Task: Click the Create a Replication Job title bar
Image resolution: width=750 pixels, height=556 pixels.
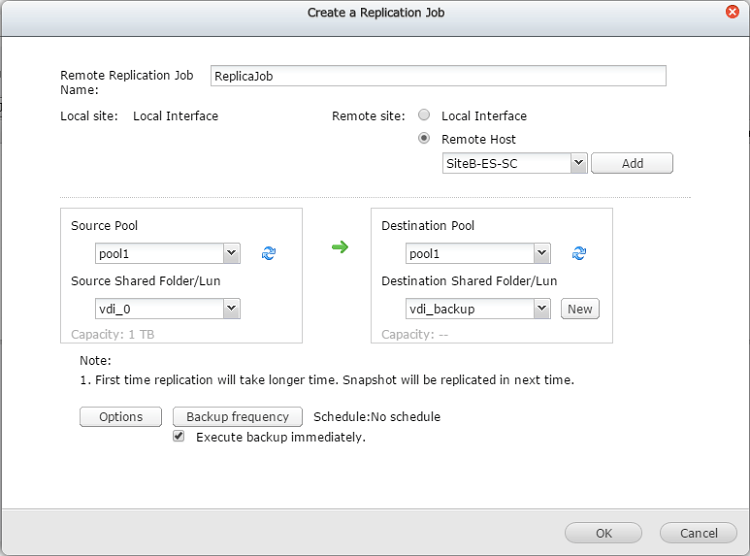Action: tap(375, 13)
